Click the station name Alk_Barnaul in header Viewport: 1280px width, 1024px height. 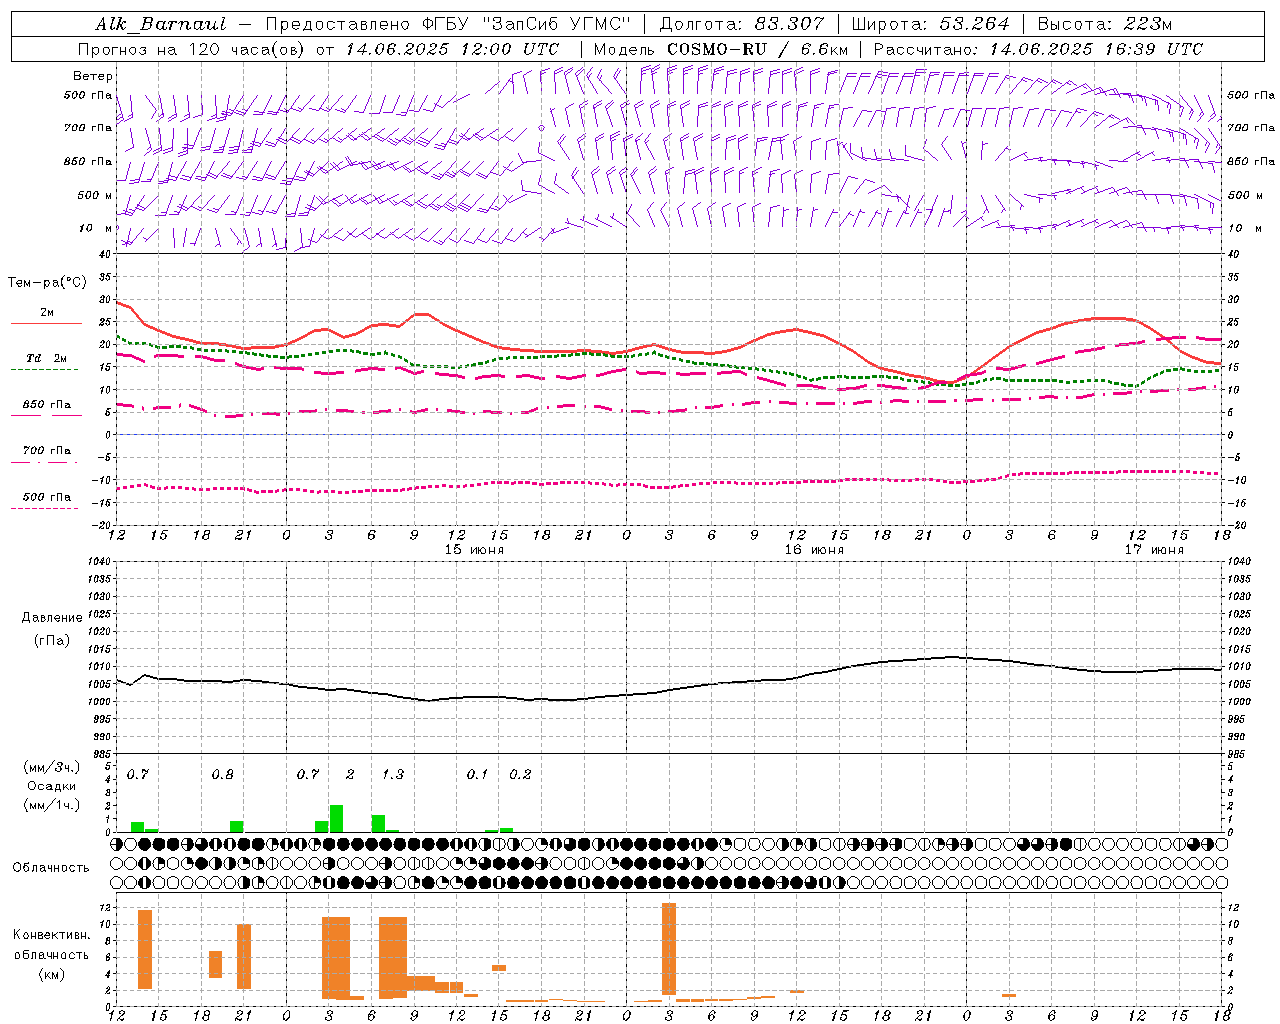[x=161, y=24]
